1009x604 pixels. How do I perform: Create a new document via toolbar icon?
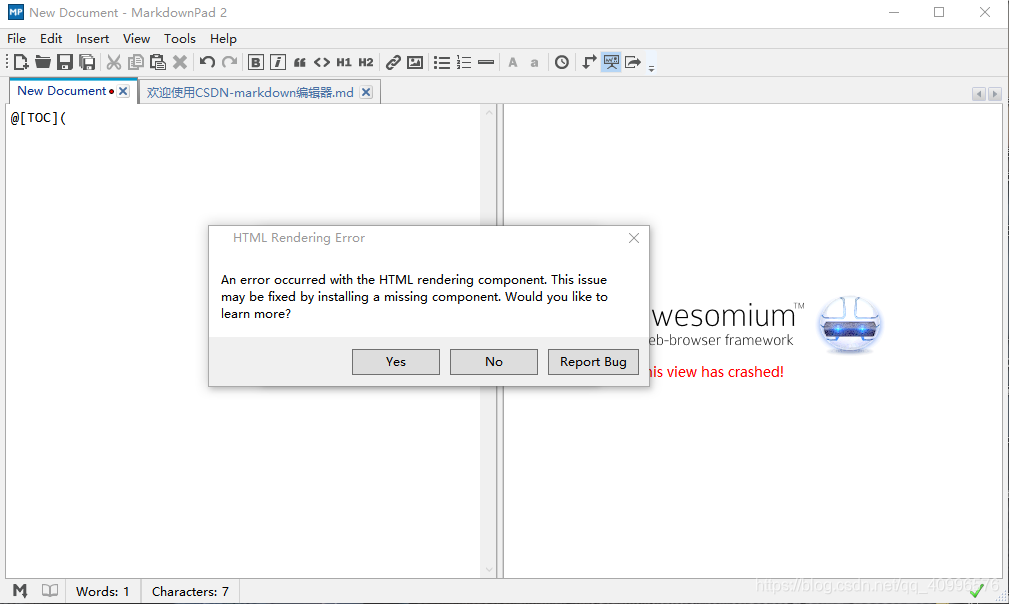click(21, 62)
